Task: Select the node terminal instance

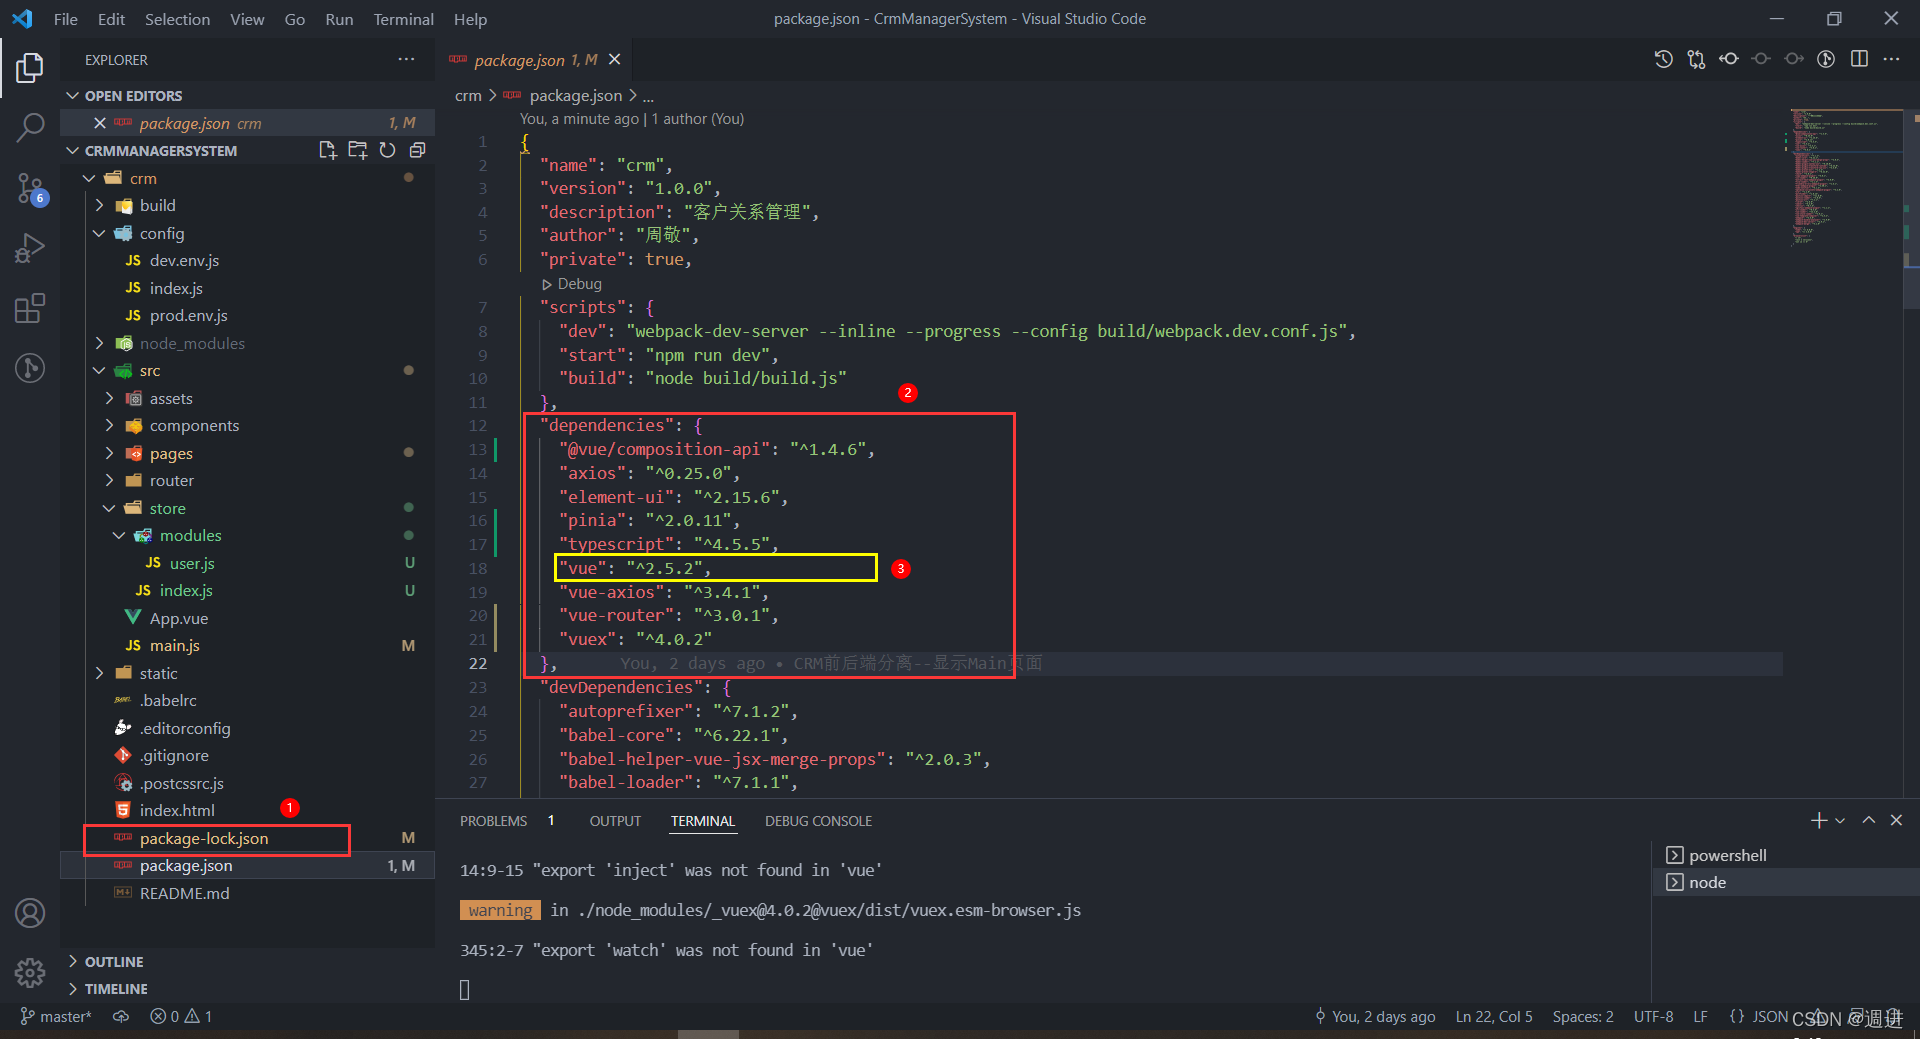Action: [x=1707, y=882]
